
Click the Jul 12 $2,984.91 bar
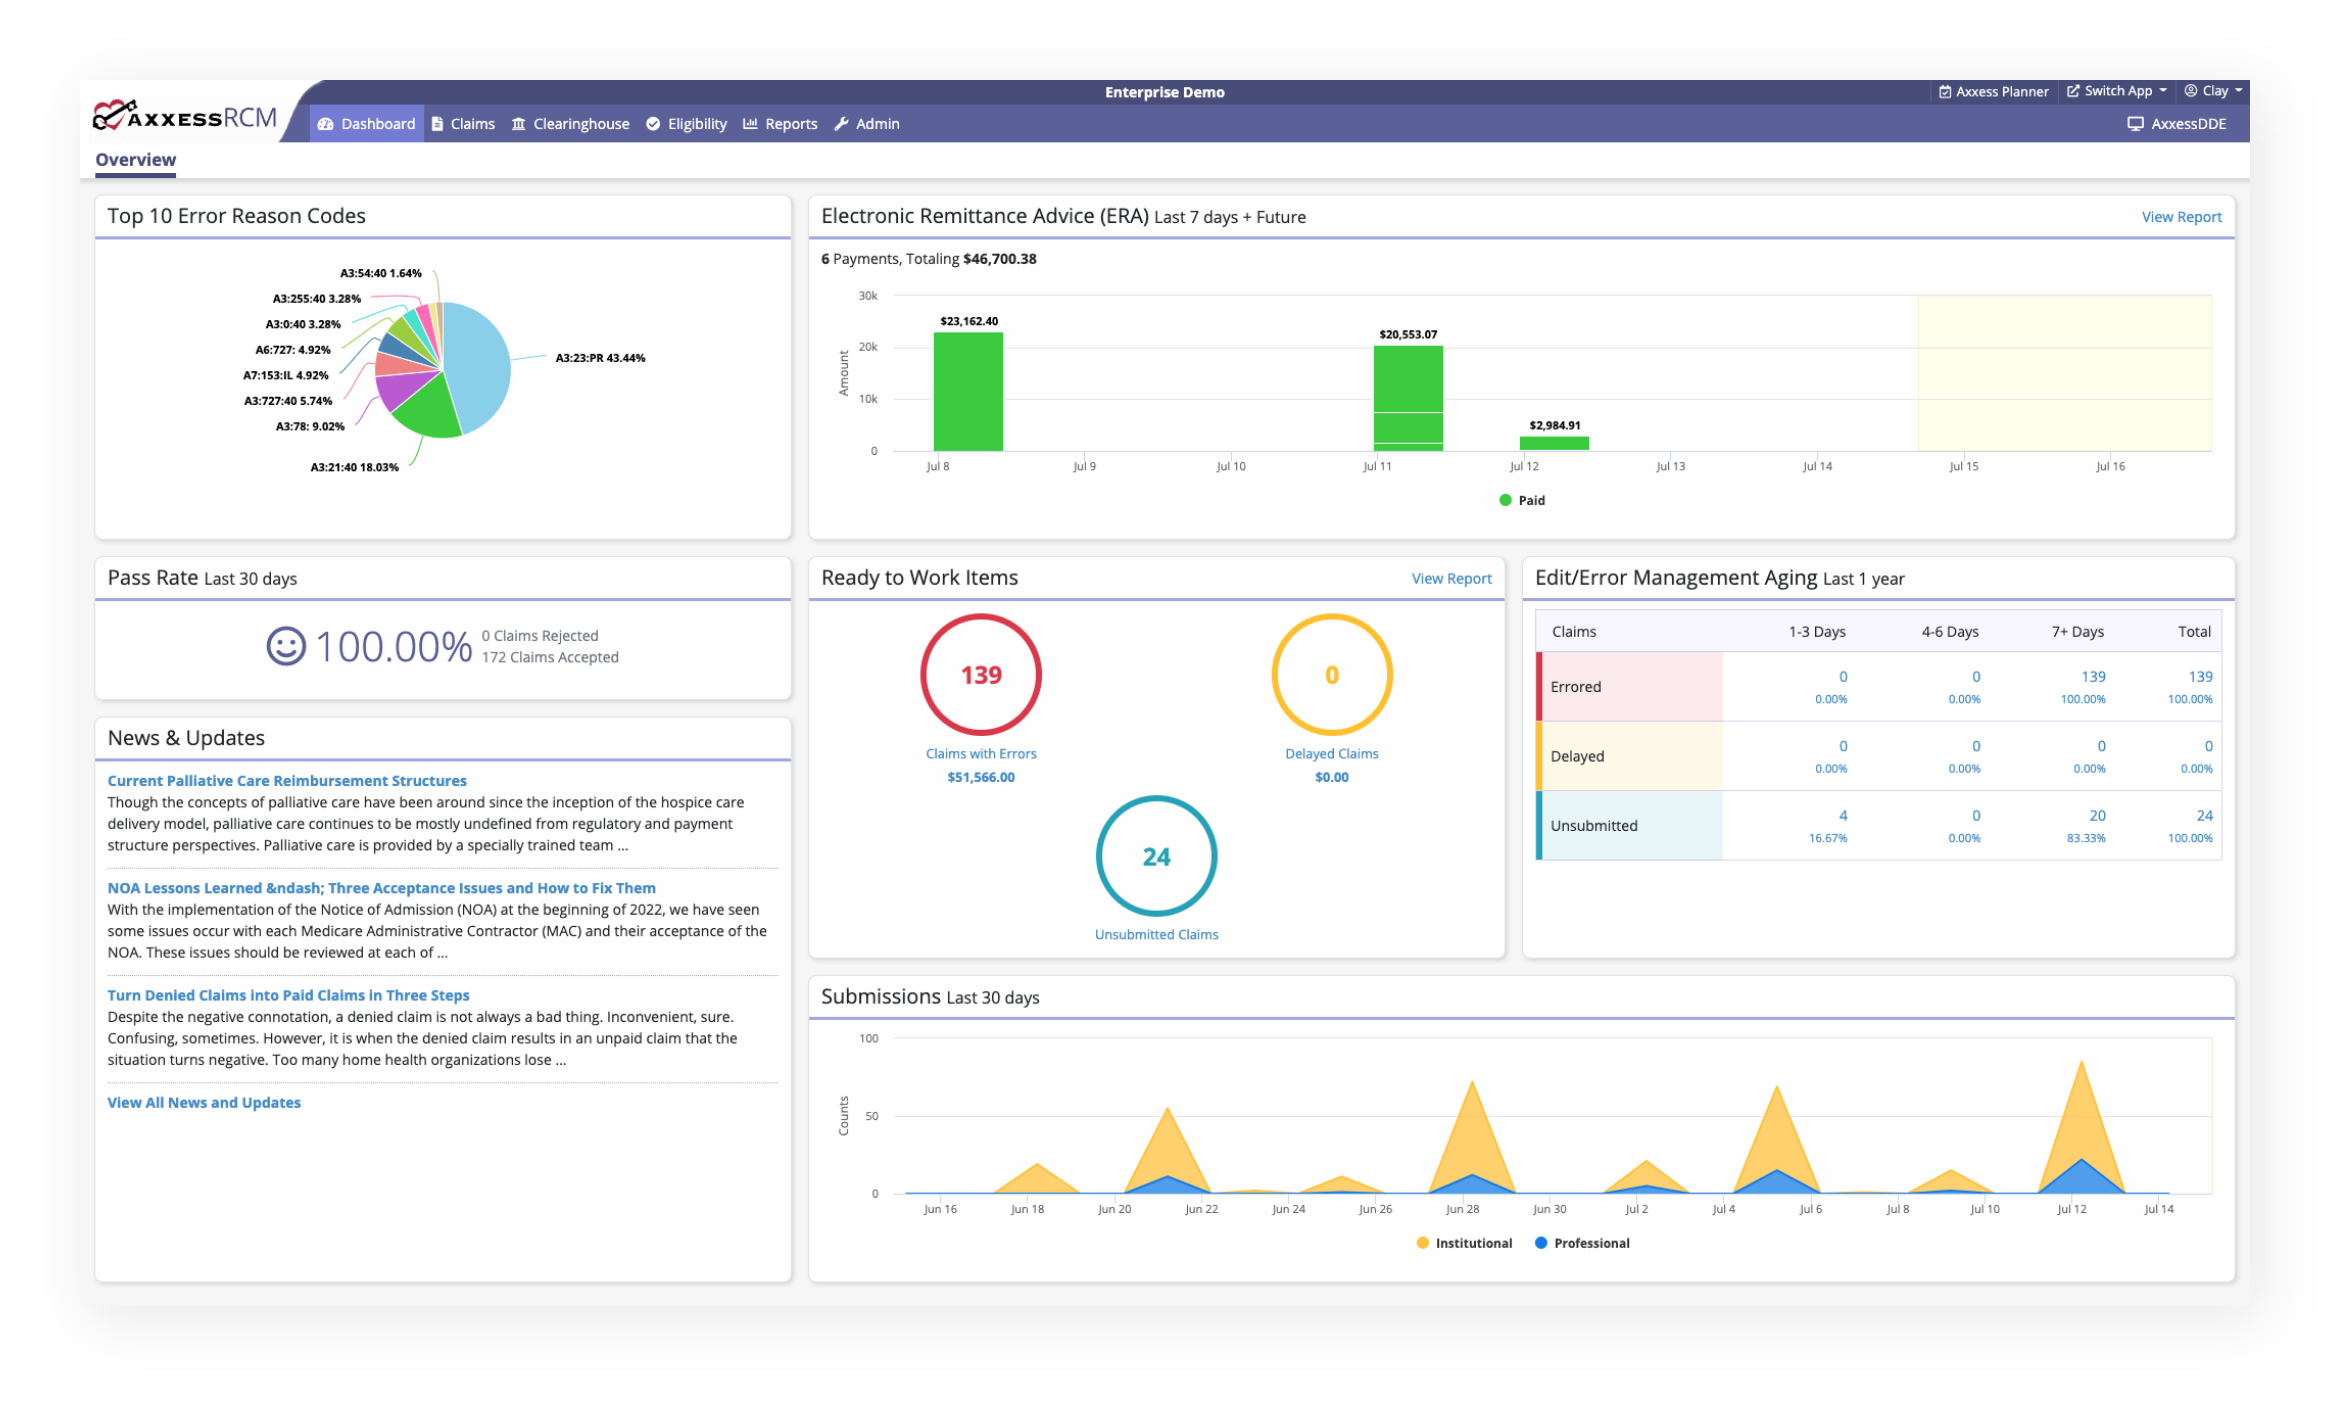(1554, 443)
